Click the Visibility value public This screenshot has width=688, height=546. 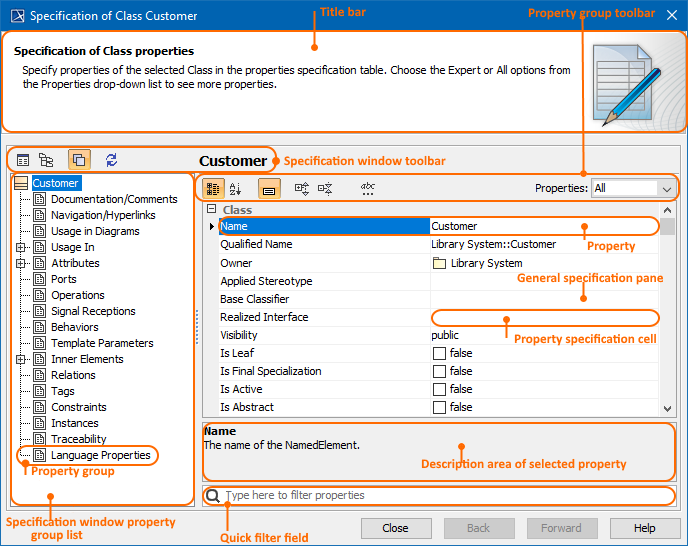point(445,335)
